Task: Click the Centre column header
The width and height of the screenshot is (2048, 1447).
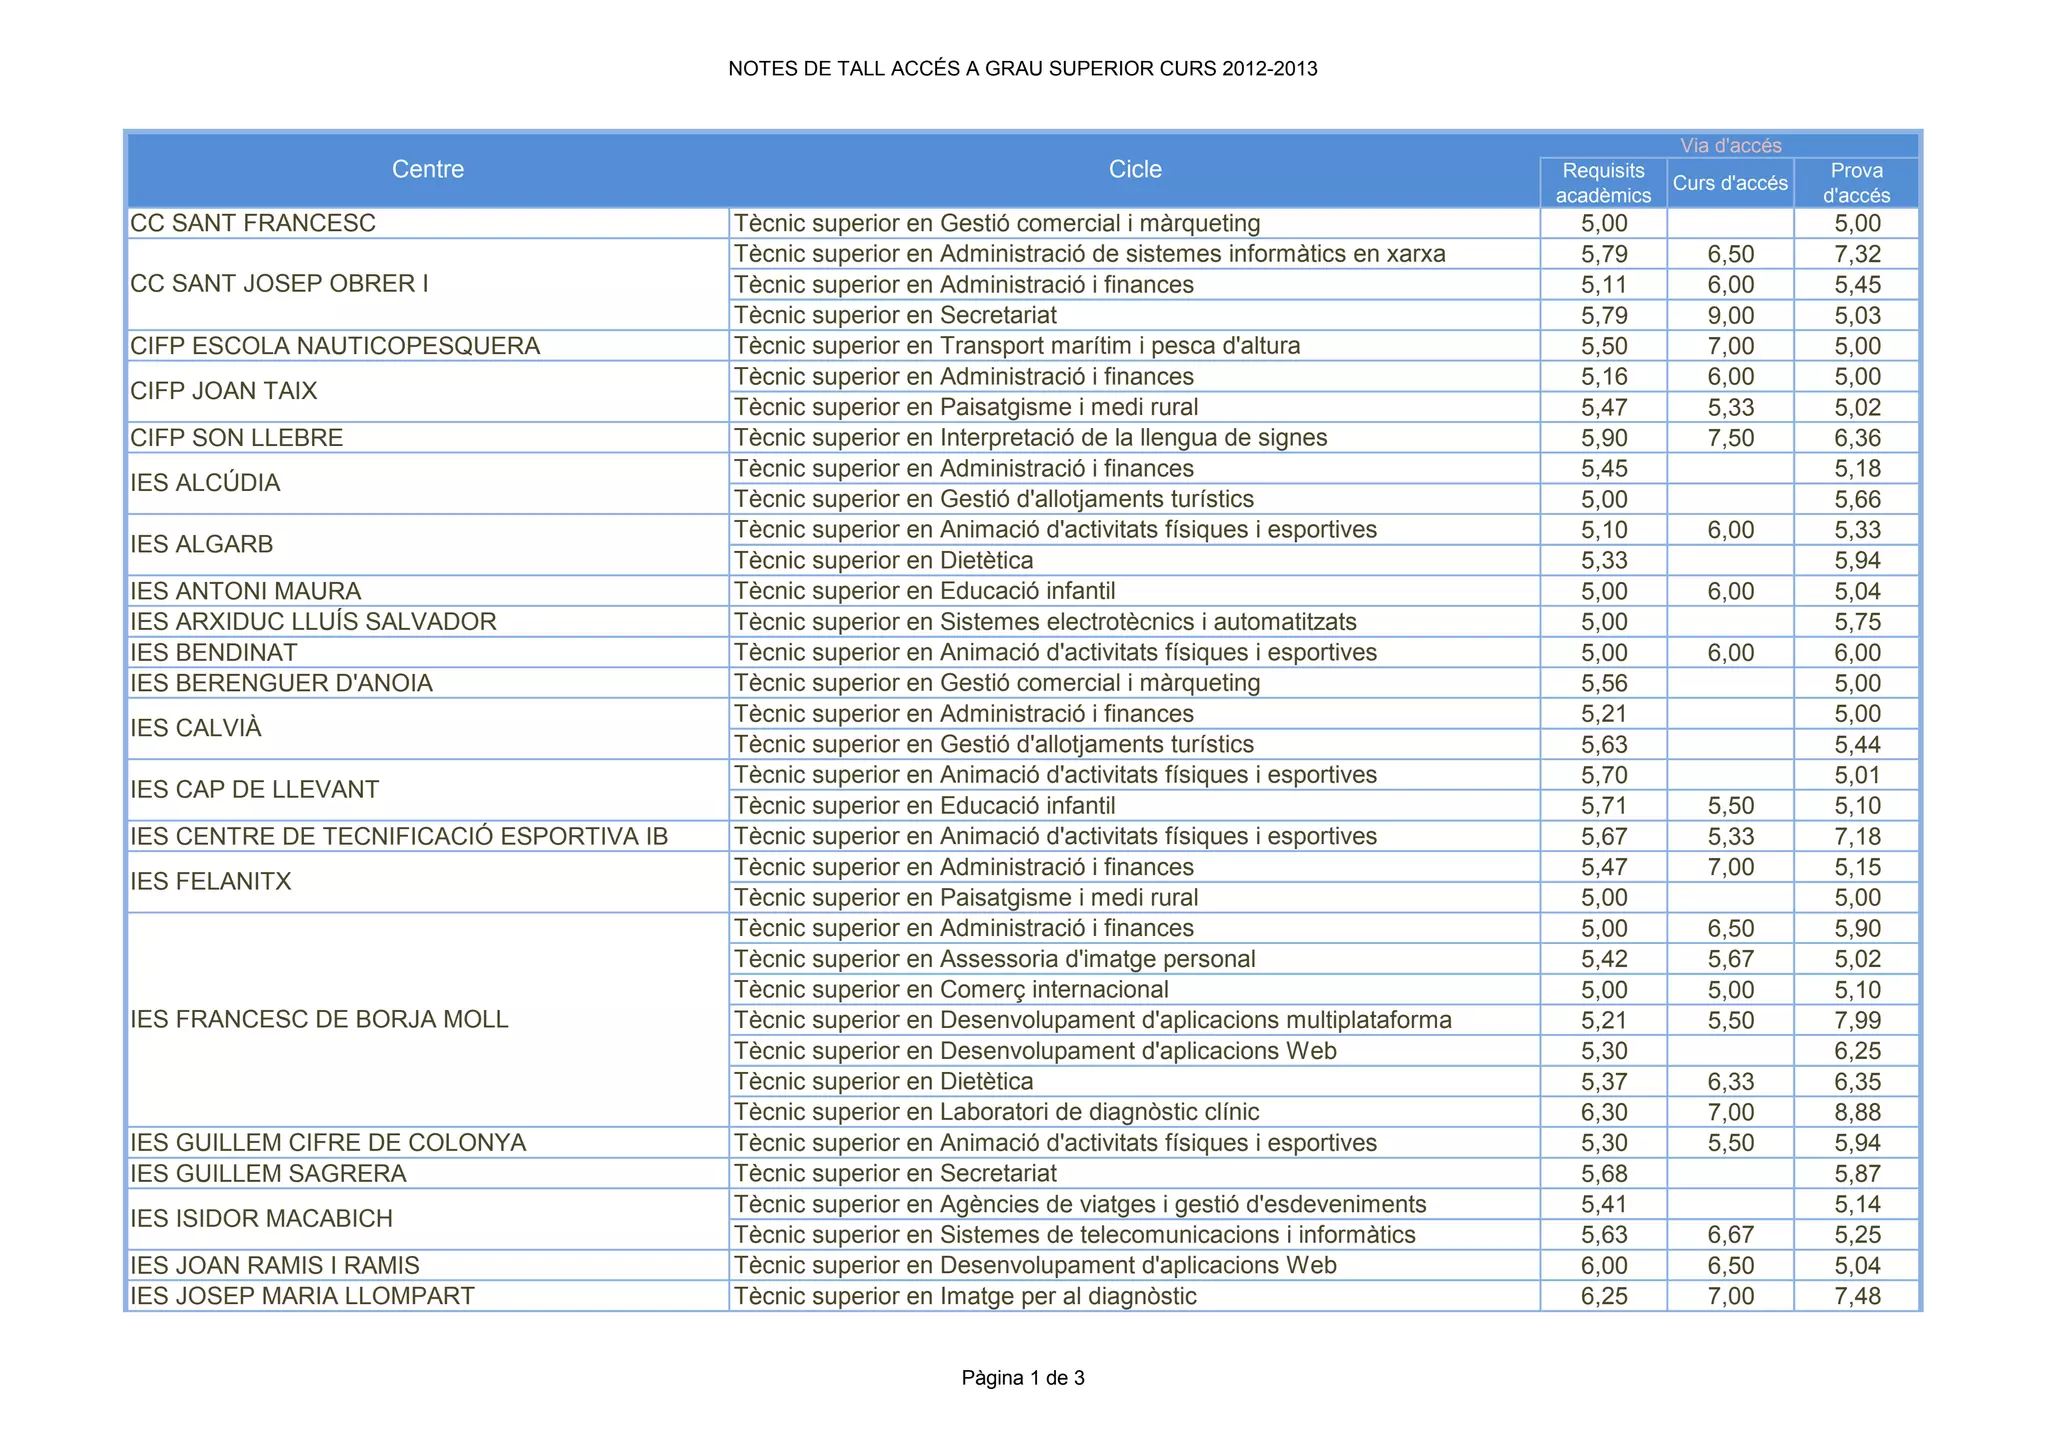Action: 427,169
